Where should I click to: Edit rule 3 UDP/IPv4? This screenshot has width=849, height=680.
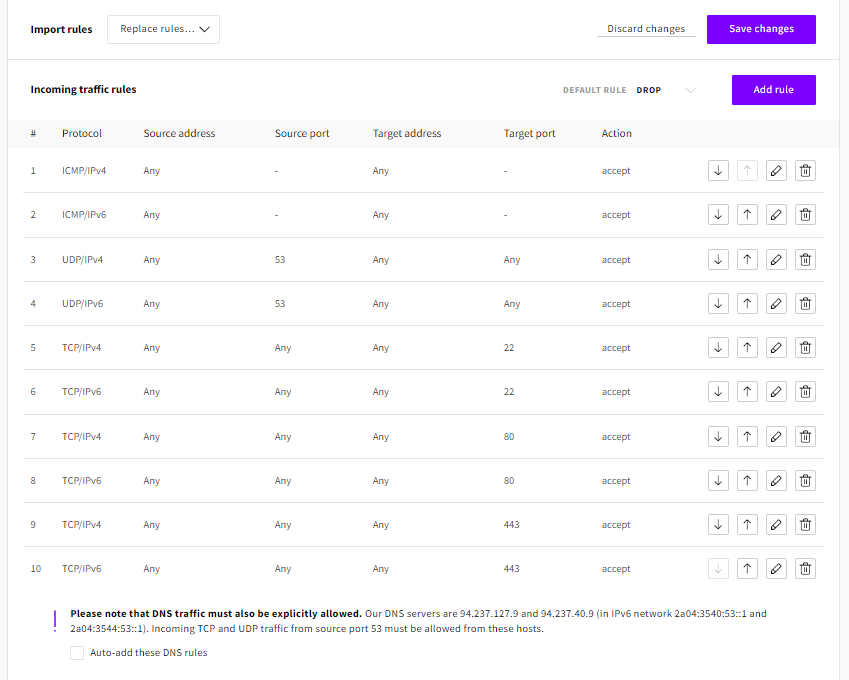tap(776, 259)
